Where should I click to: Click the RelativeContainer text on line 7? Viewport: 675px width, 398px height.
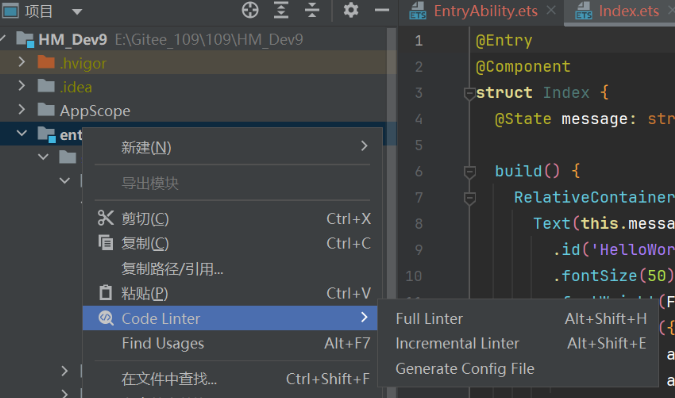594,197
